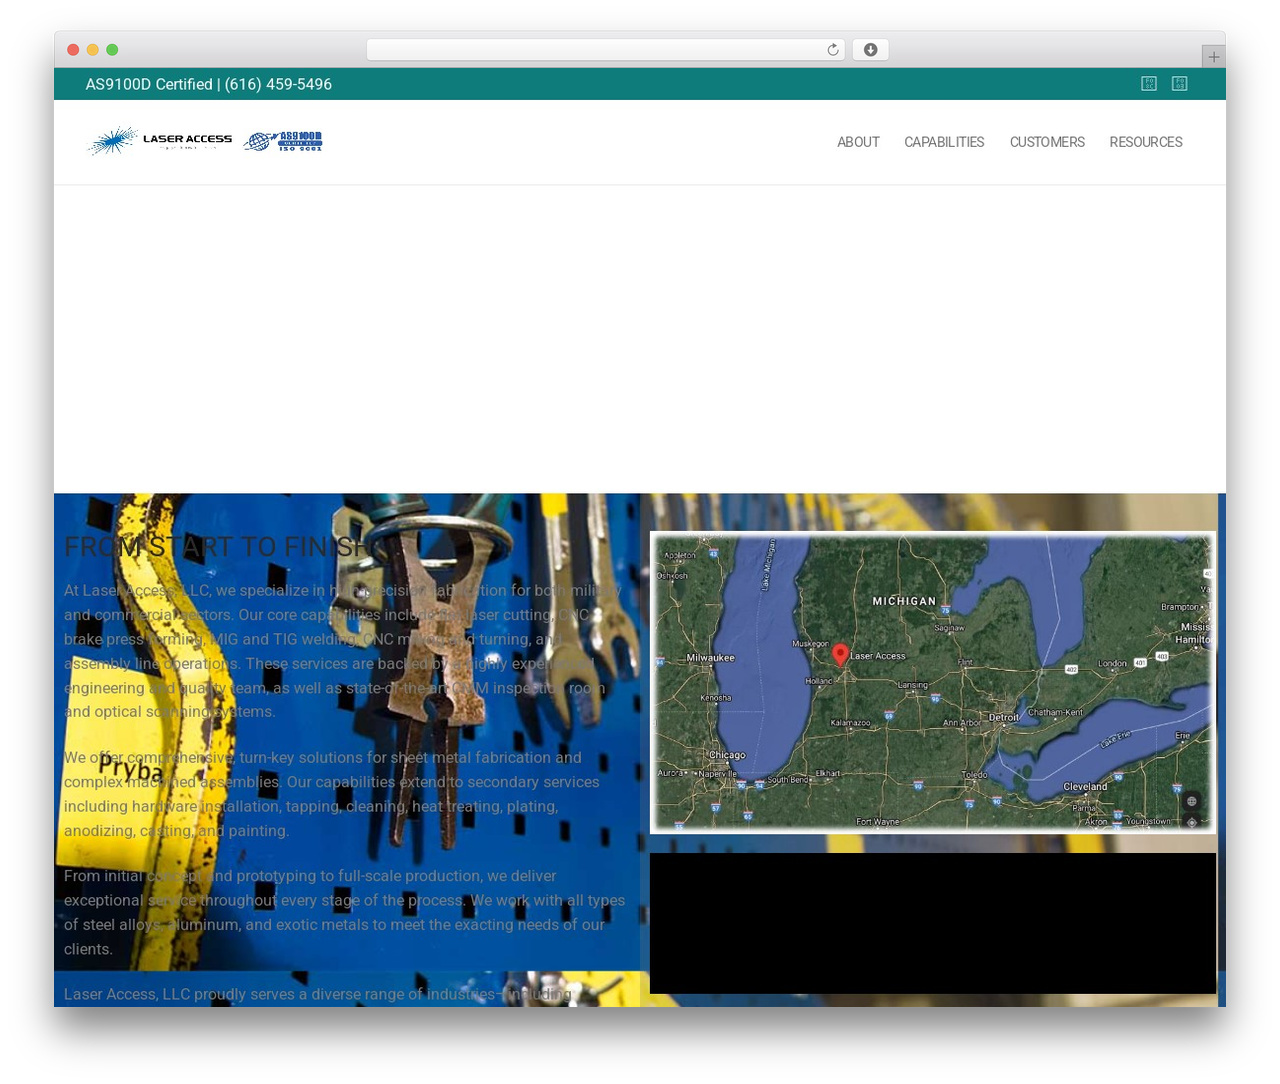This screenshot has height=1084, width=1280.
Task: Click the Kalamazoo label on the map
Action: pyautogui.click(x=850, y=722)
